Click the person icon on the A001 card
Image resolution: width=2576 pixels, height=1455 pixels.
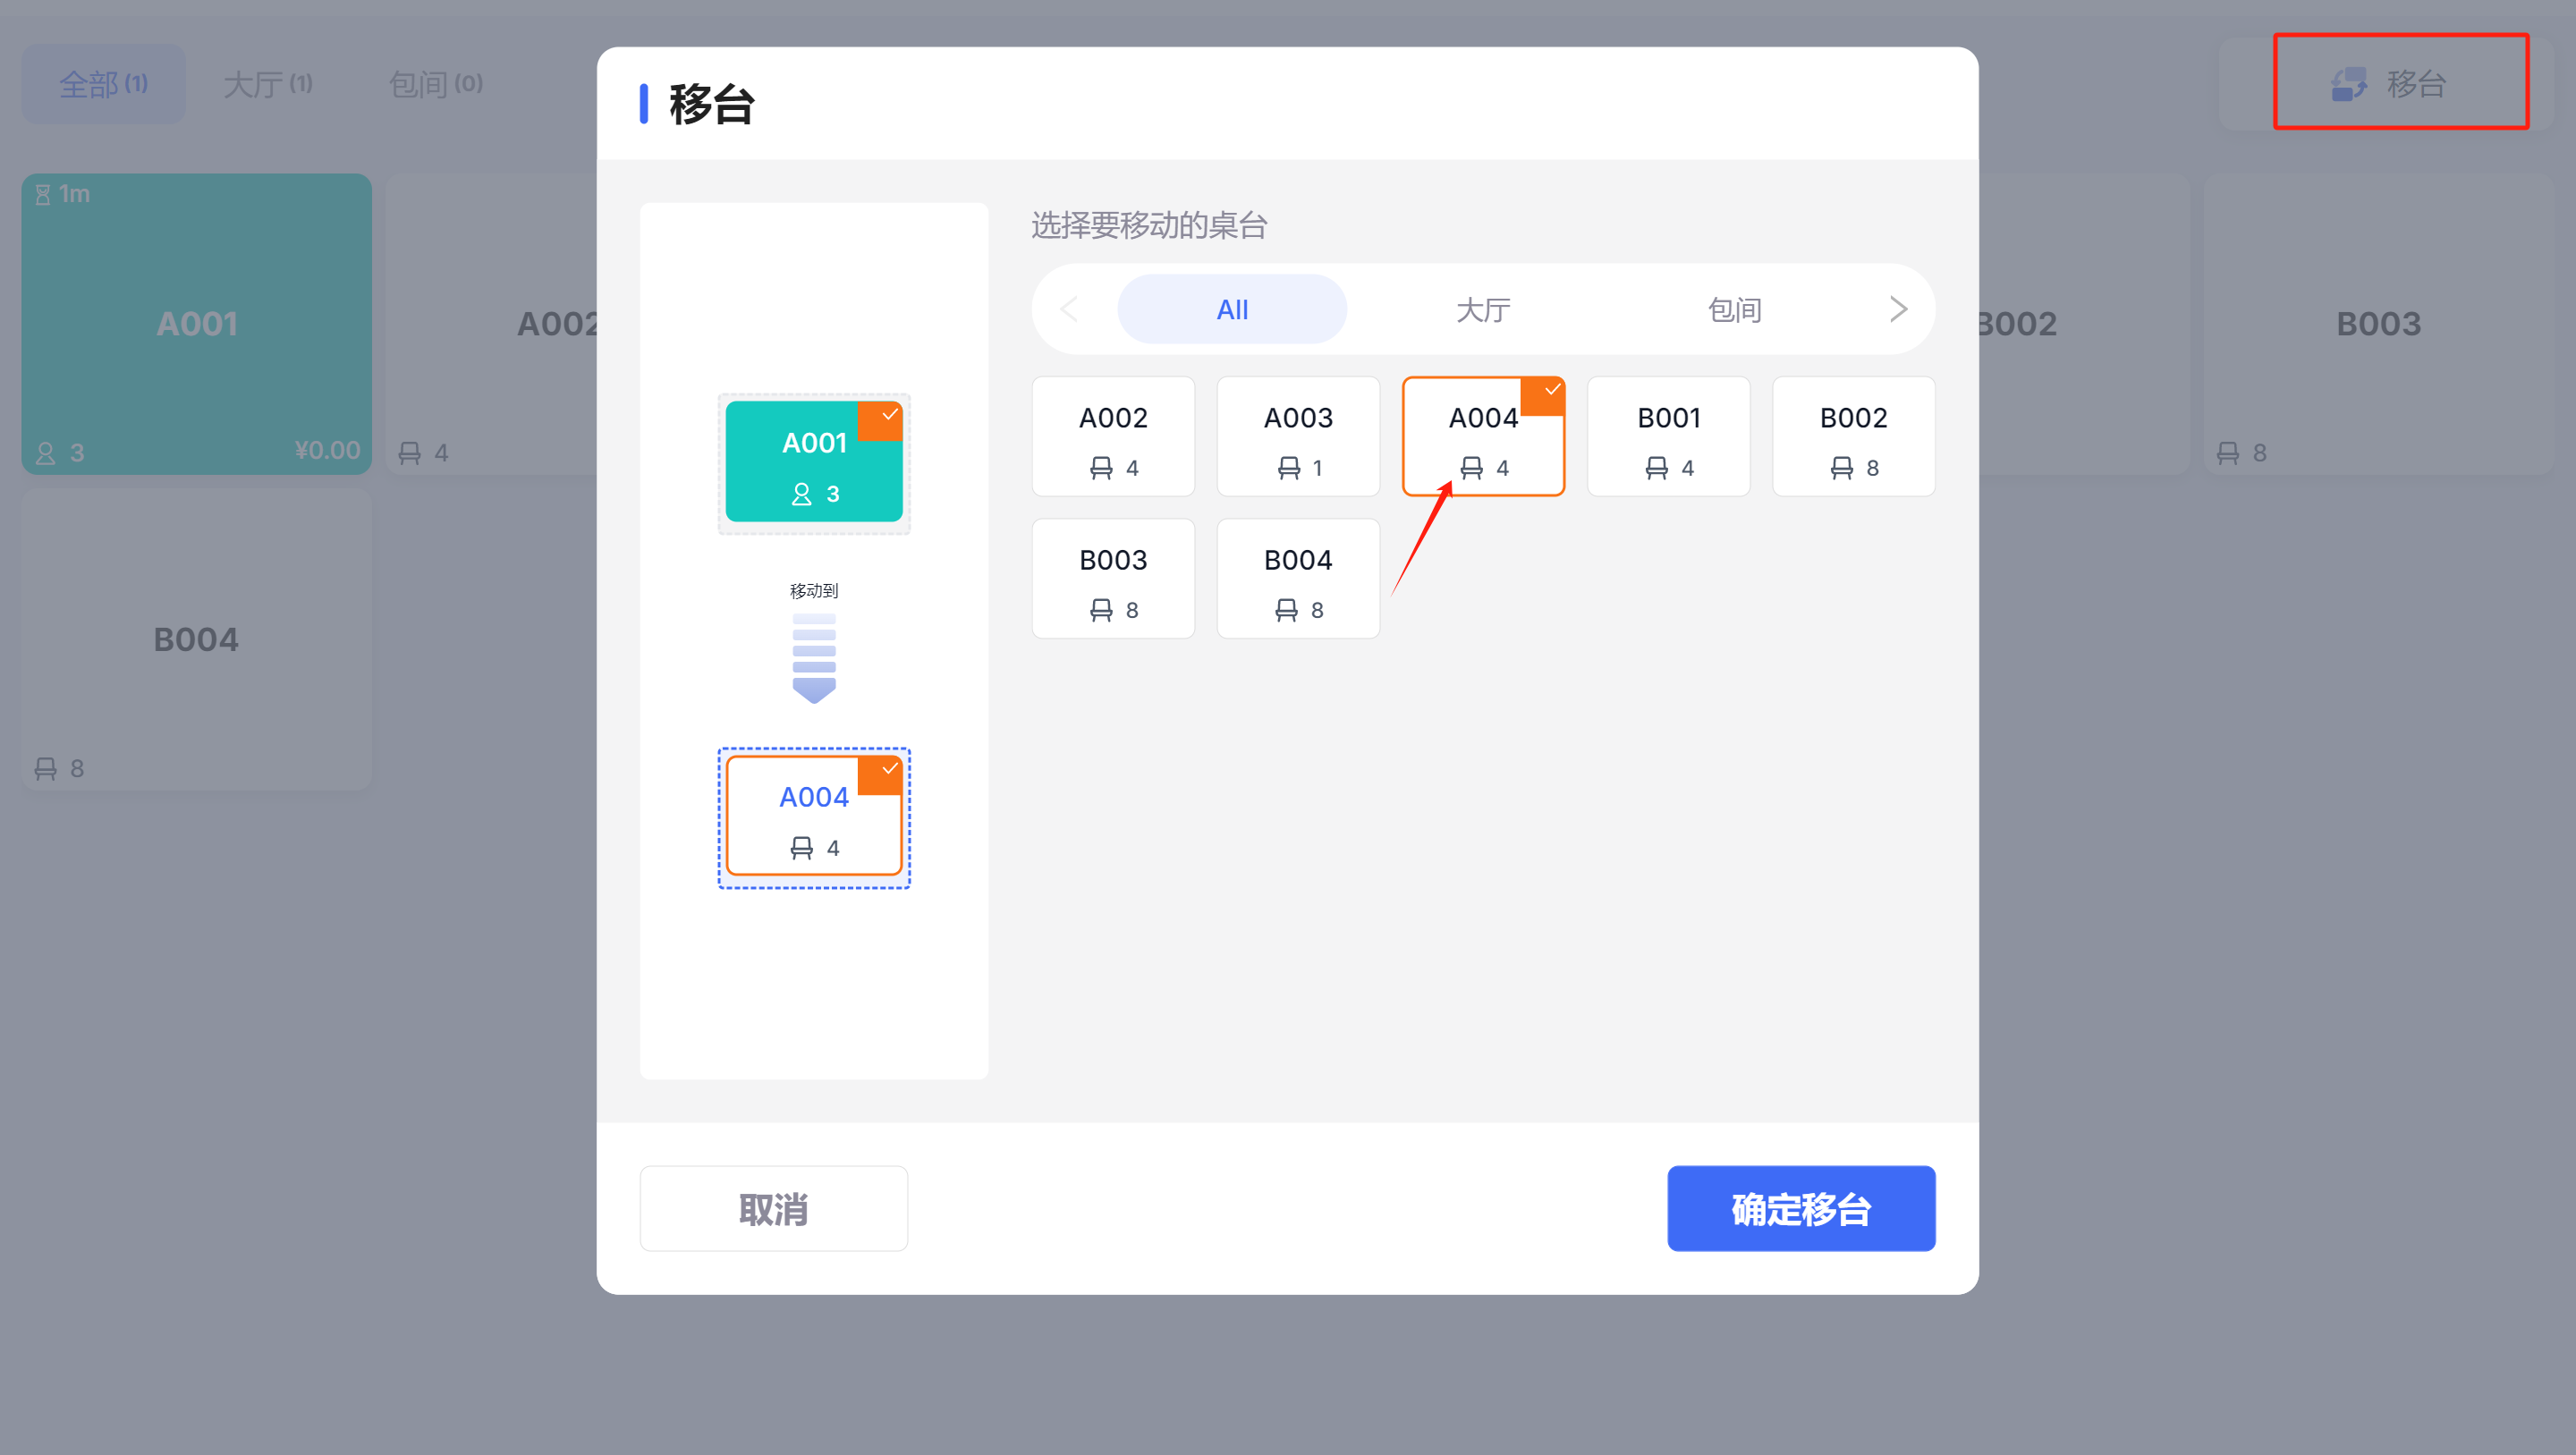[x=801, y=494]
